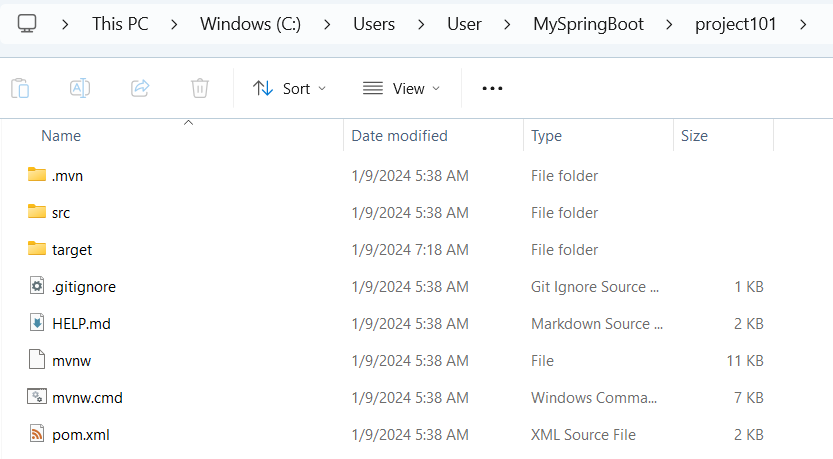This screenshot has height=459, width=833.
Task: Go to User in breadcrumb
Action: 464,24
